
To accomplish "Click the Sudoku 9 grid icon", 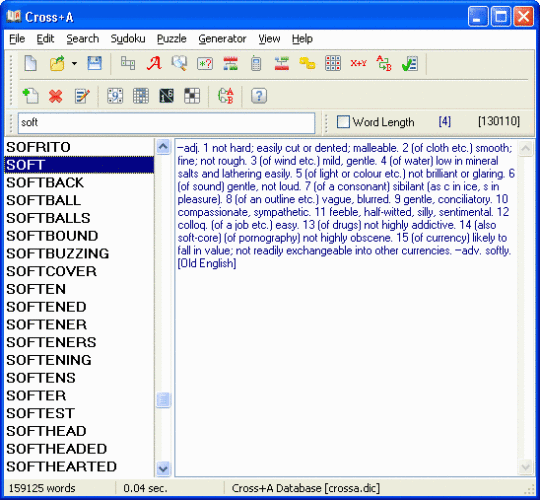I will tap(115, 96).
